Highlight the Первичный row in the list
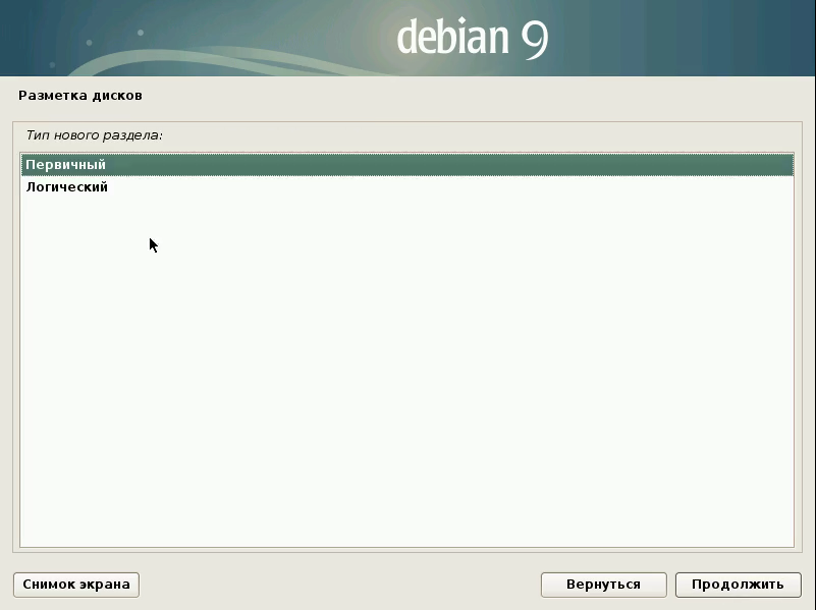The image size is (816, 610). pos(400,165)
